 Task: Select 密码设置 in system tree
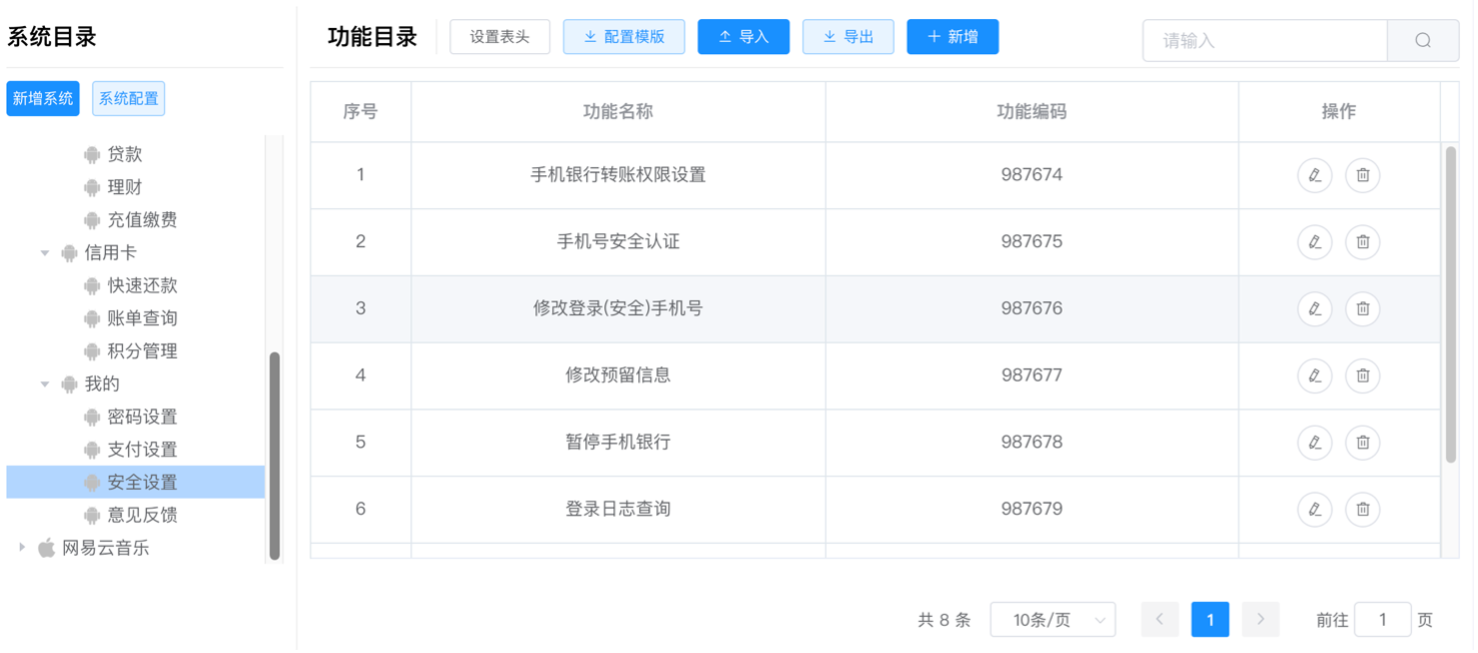(x=142, y=417)
